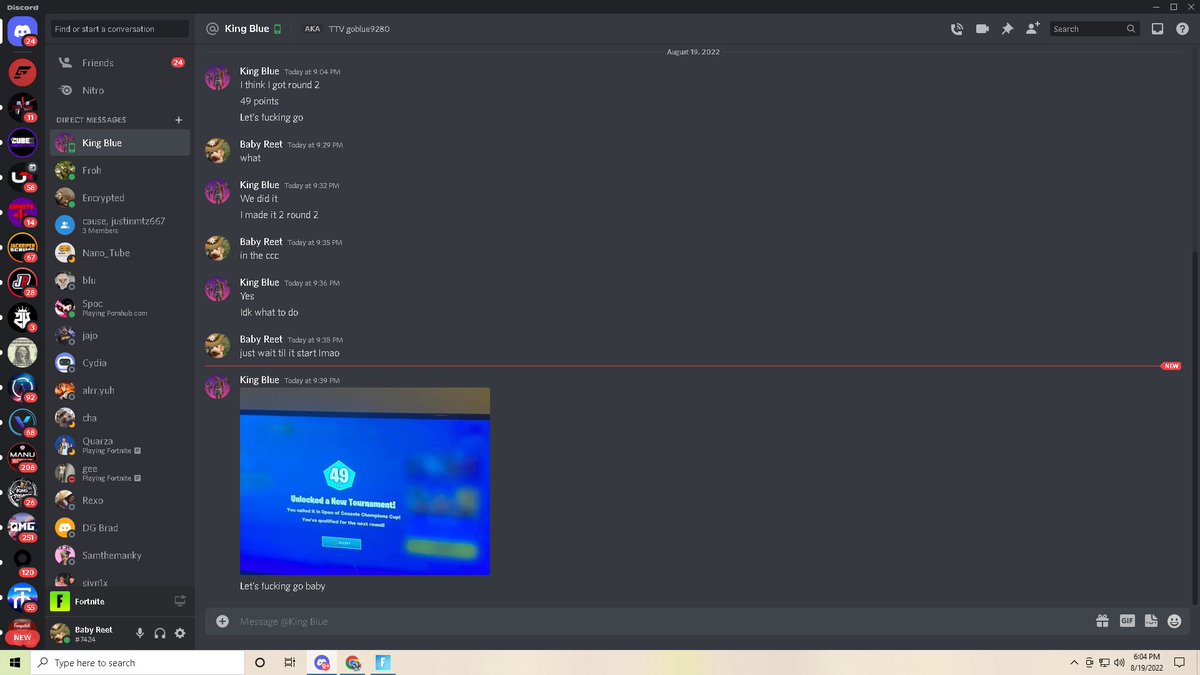Open the sticker picker
The image size is (1200, 675).
coord(1151,621)
